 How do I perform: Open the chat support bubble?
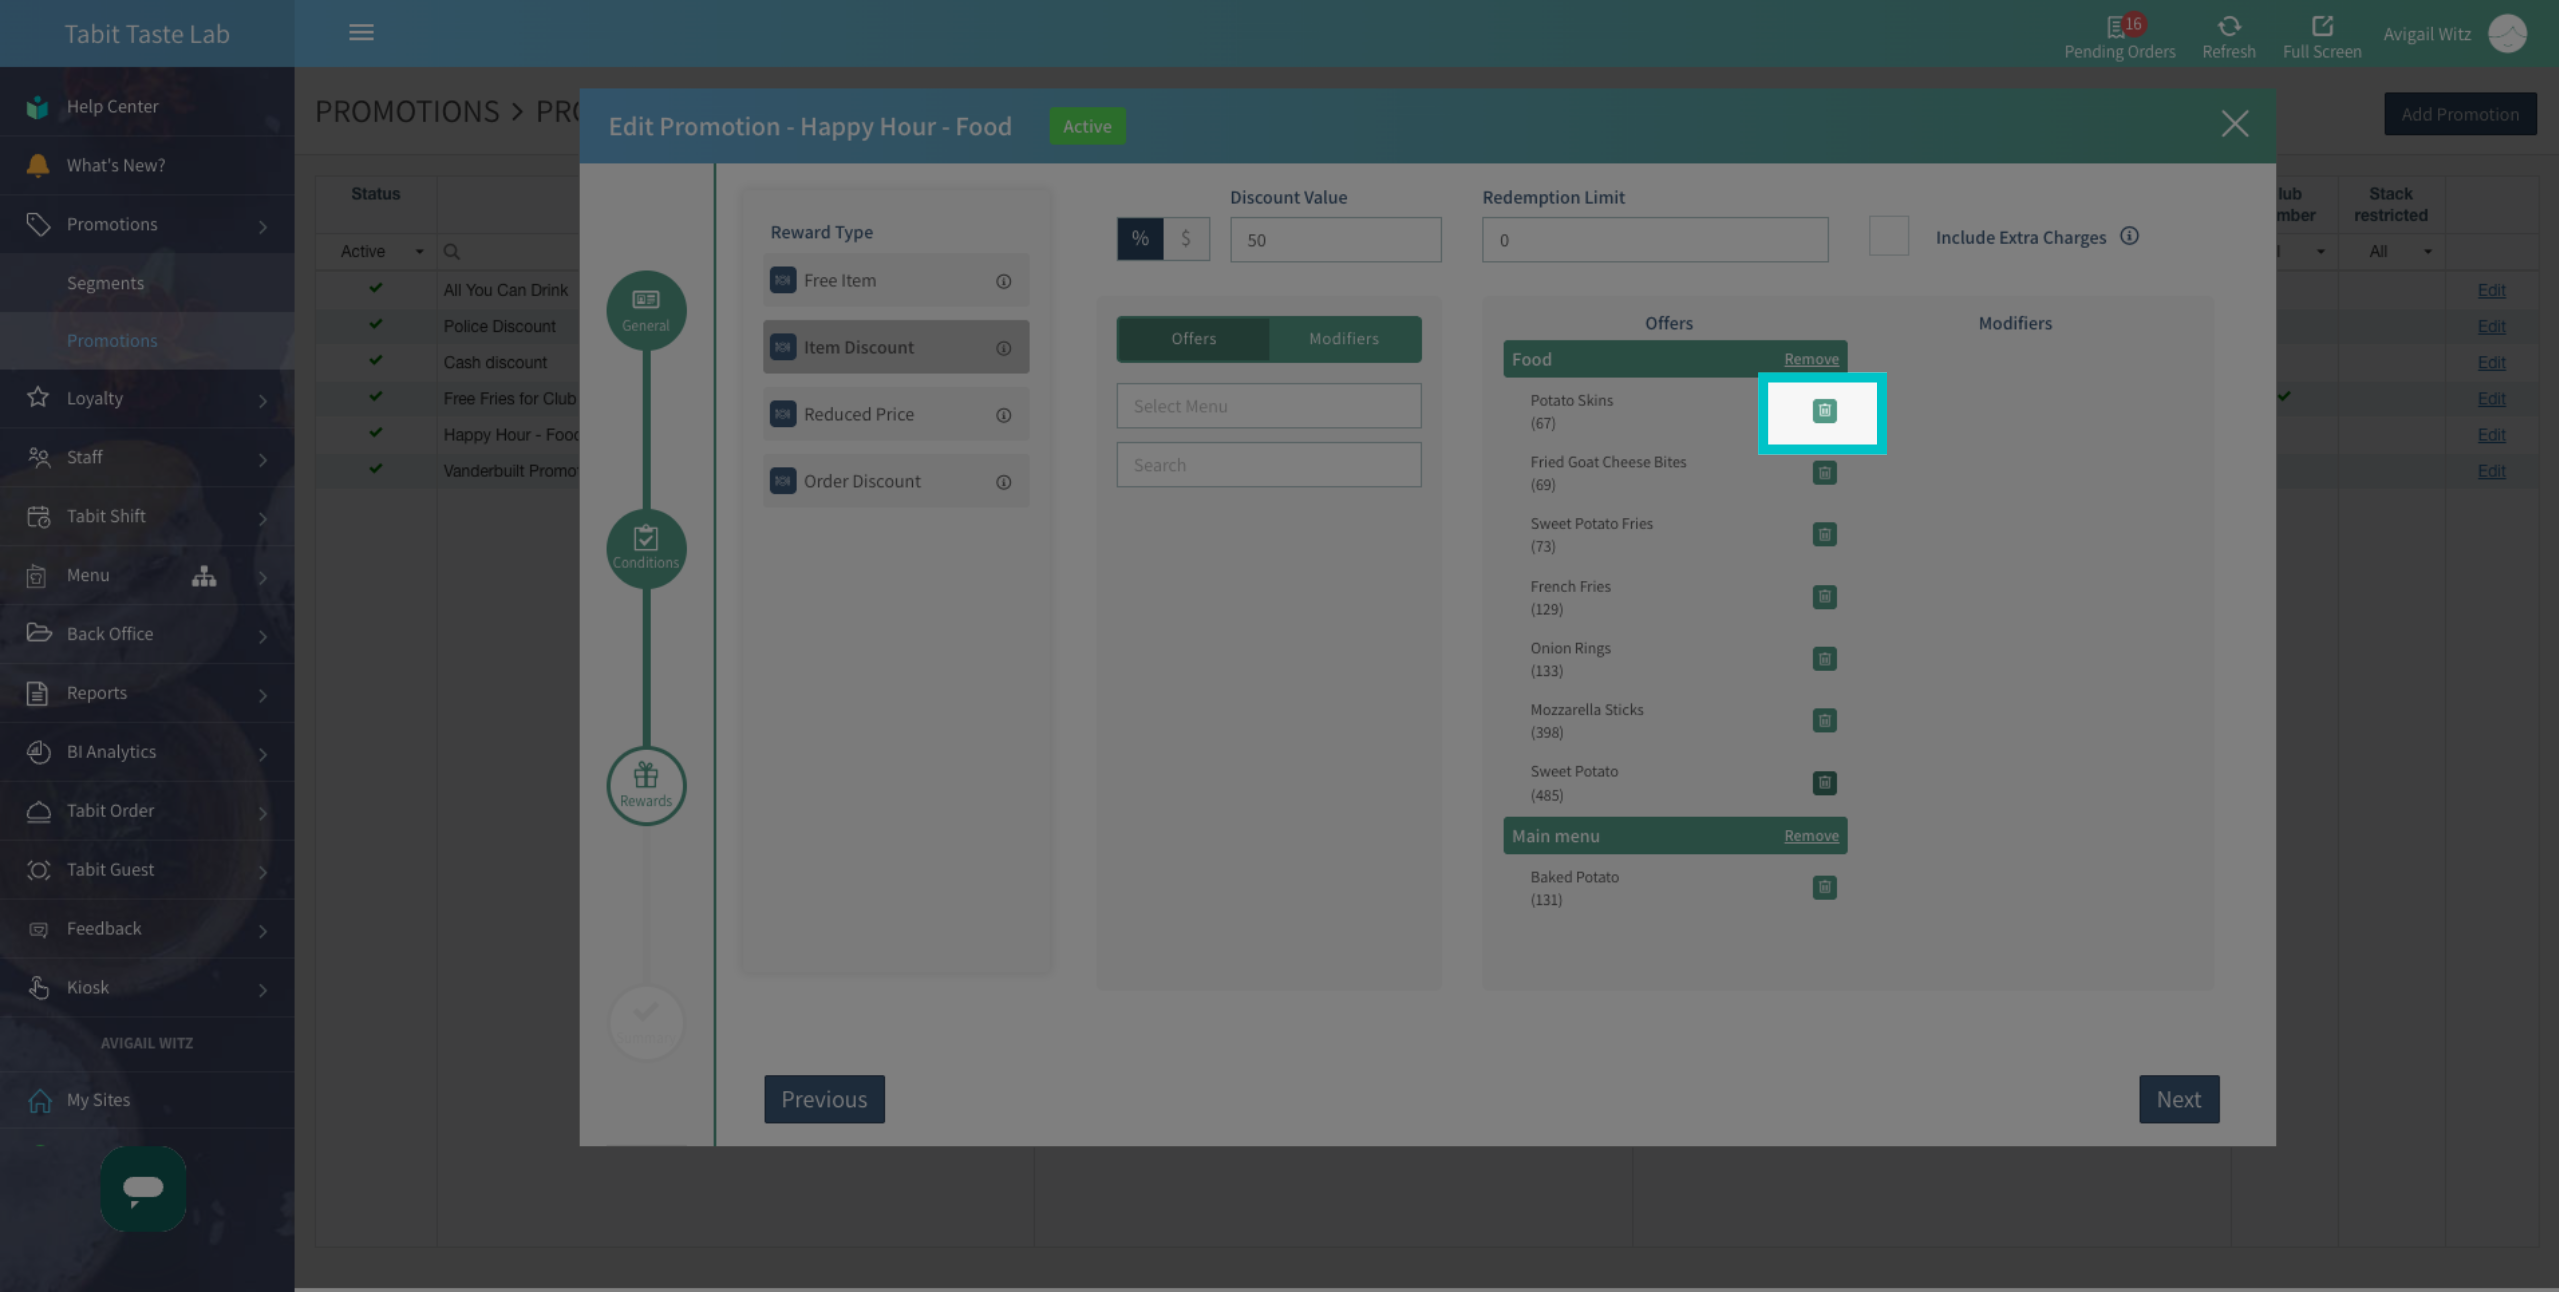(143, 1188)
